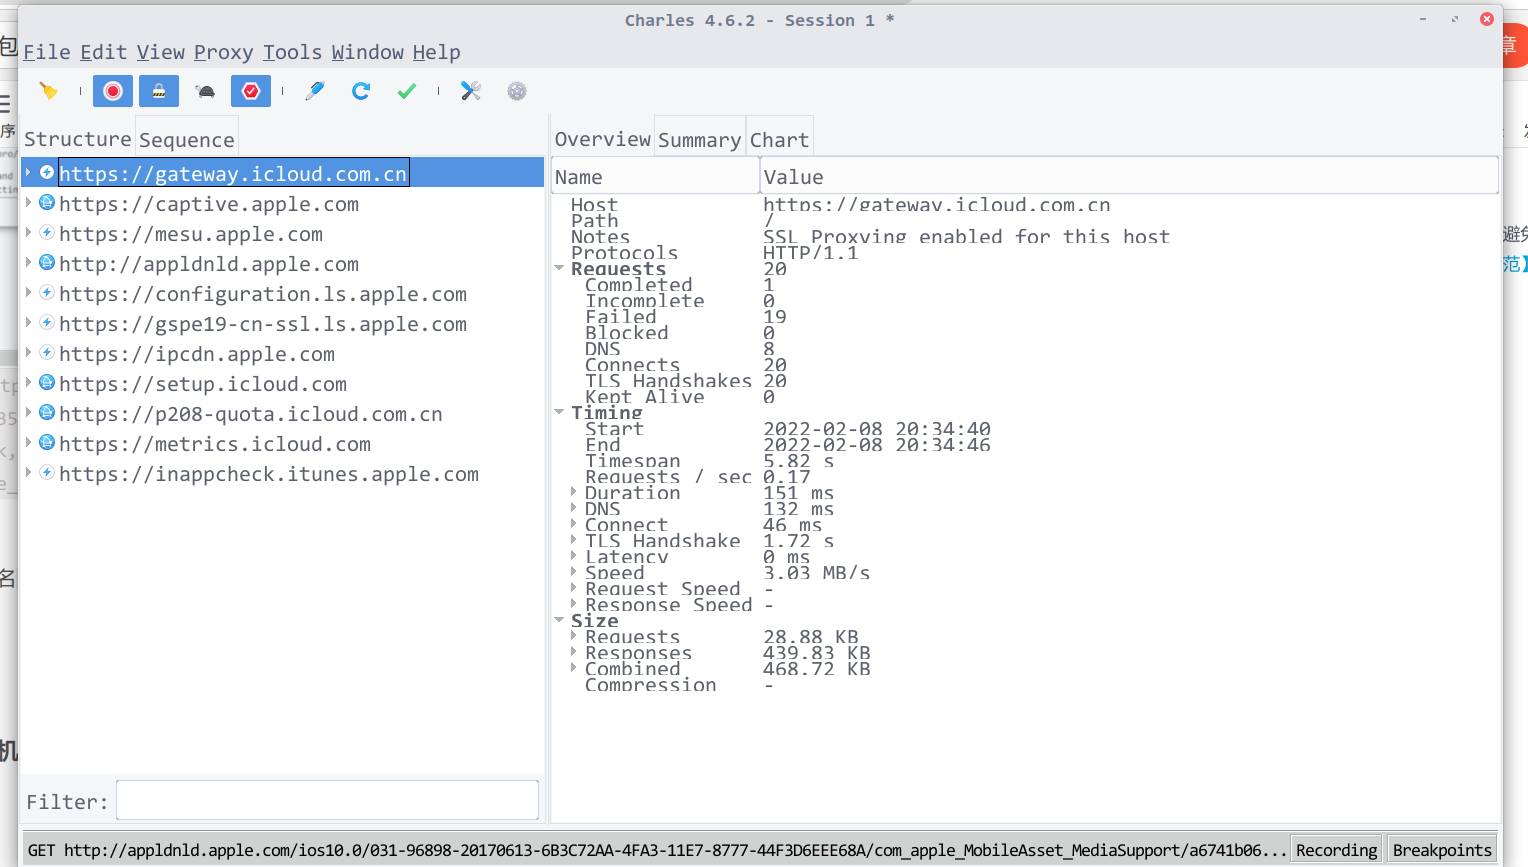Expand the Responses size row

573,652
